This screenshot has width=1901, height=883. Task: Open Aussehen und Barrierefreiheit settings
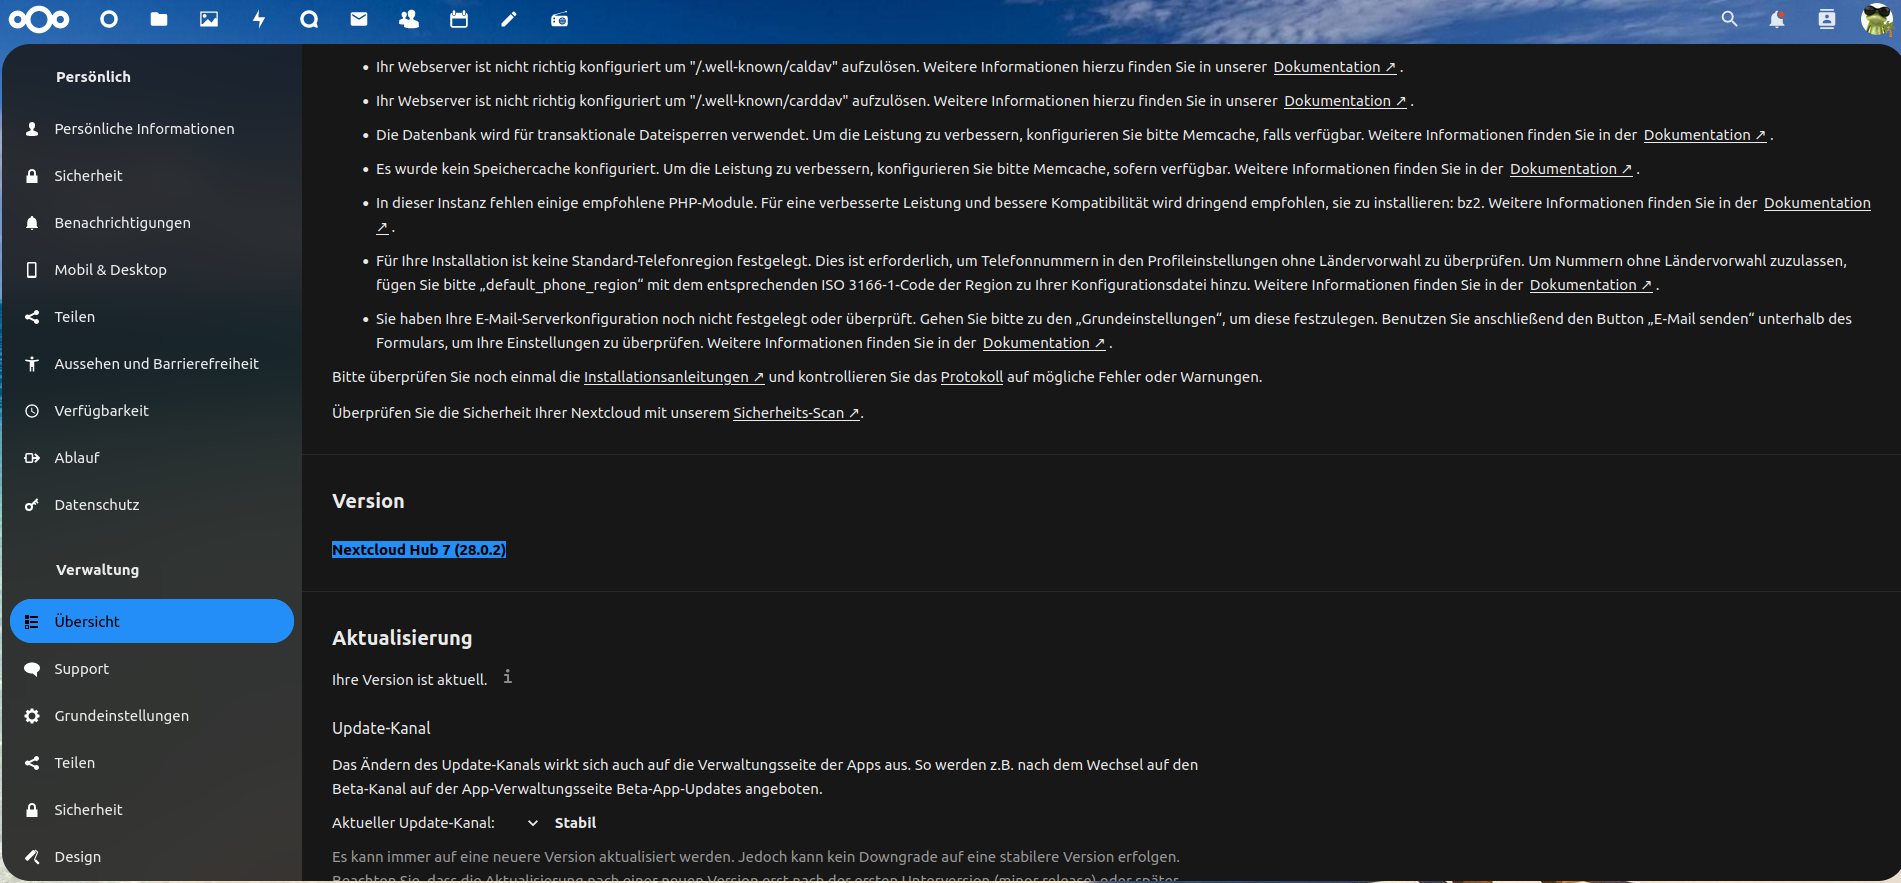coord(152,364)
